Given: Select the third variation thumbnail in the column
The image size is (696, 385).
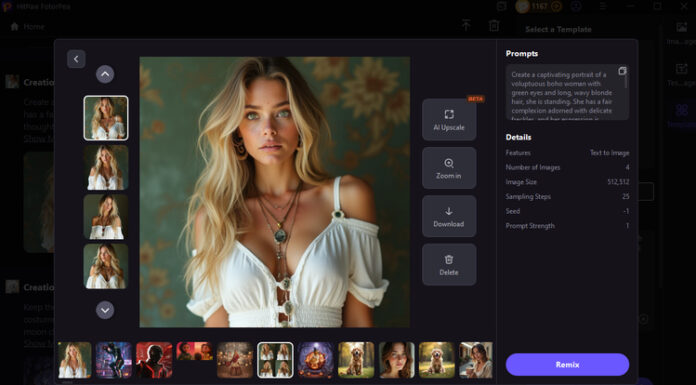Looking at the screenshot, I should pos(106,217).
